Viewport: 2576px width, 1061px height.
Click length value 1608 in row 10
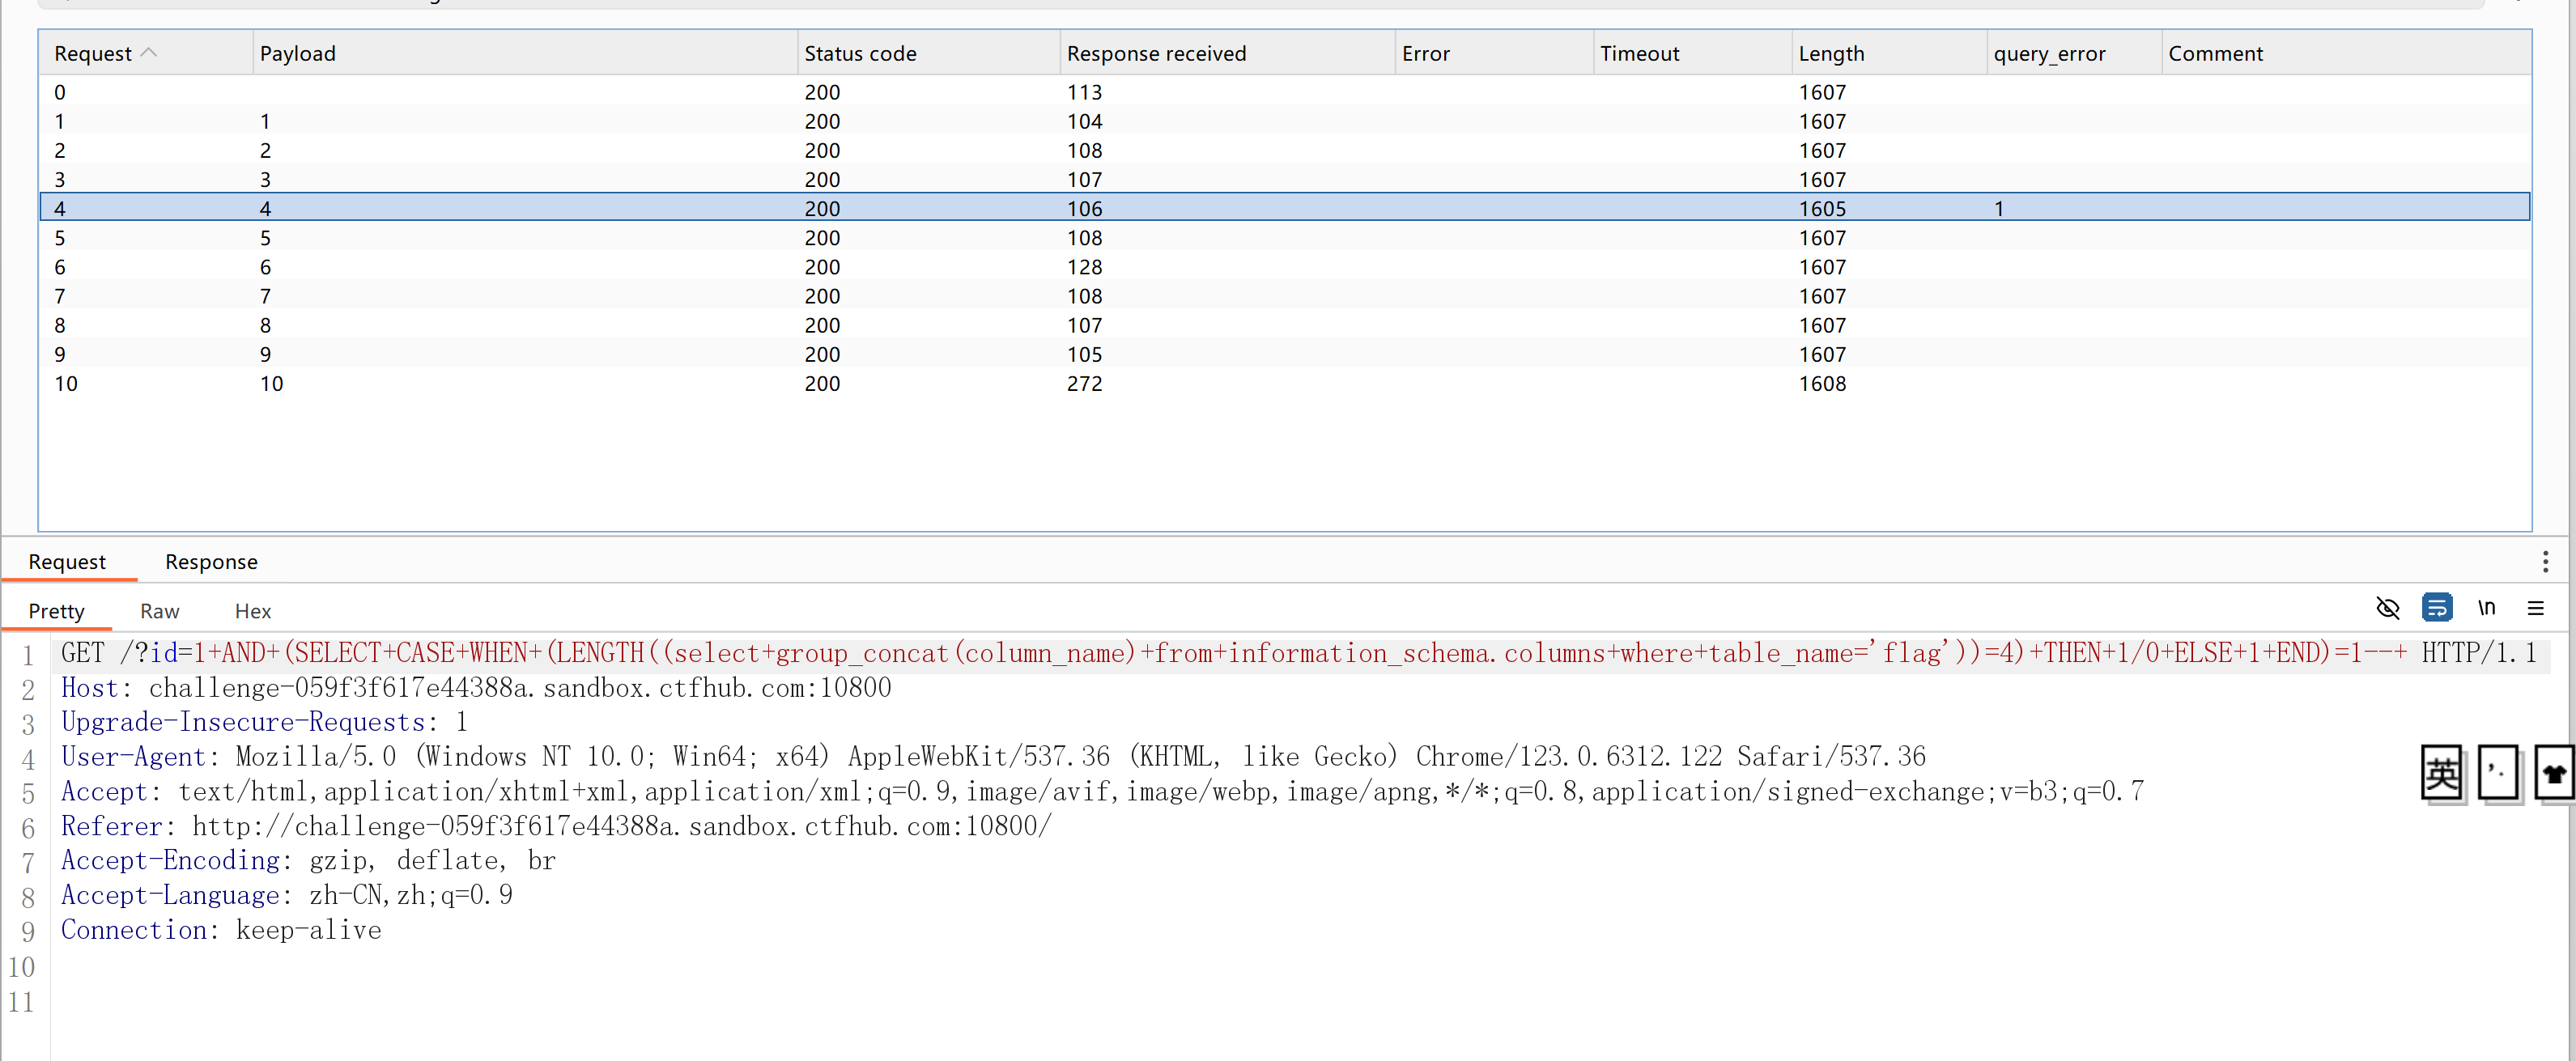point(1822,383)
